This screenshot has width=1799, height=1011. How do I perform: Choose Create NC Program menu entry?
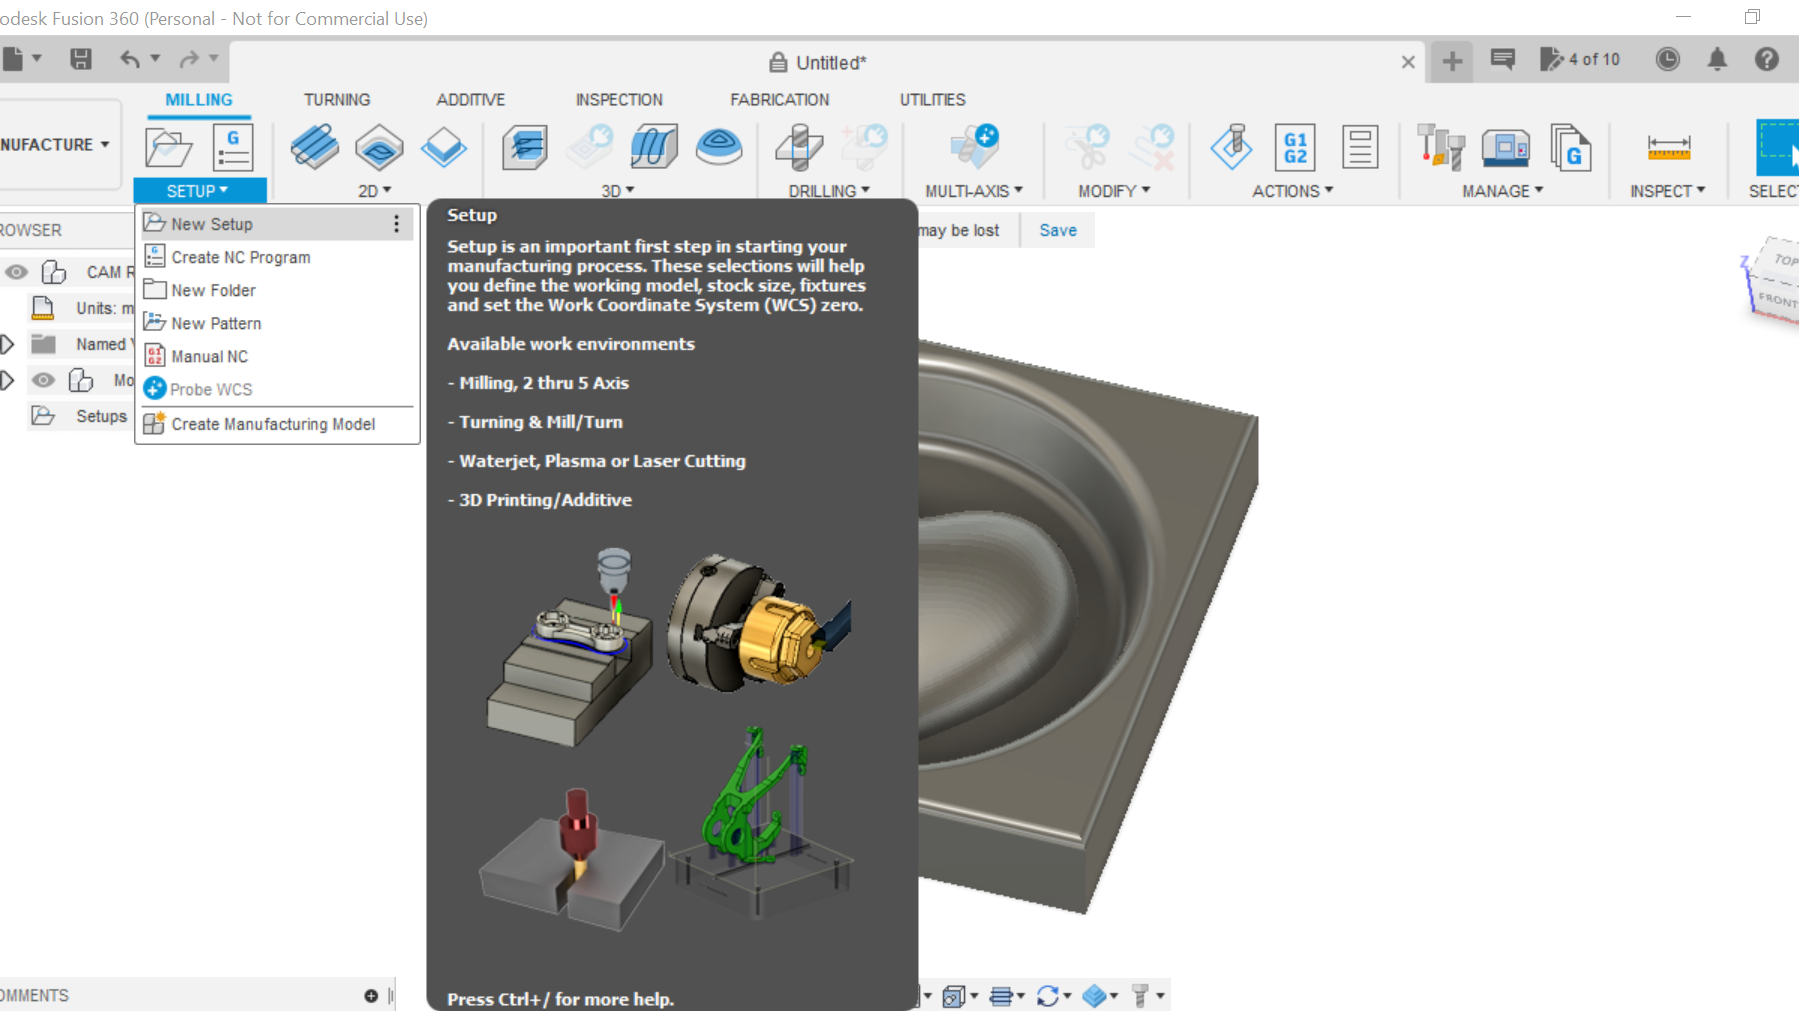[x=277, y=257]
